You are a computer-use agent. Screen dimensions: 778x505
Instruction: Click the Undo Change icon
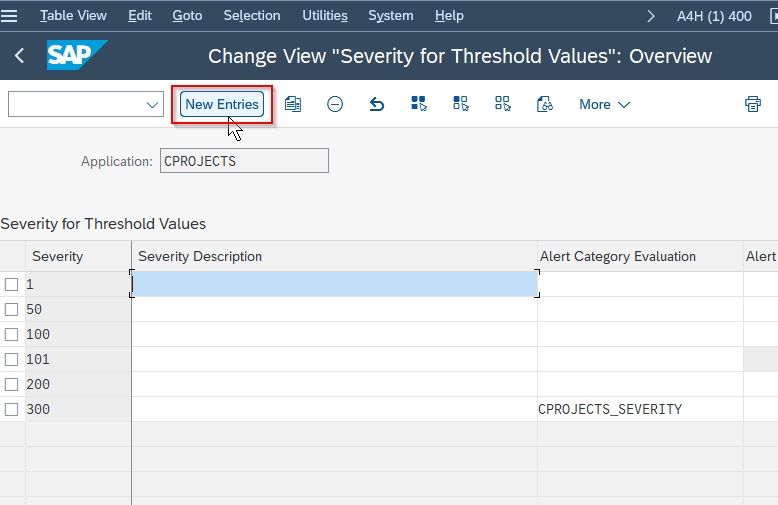(377, 104)
